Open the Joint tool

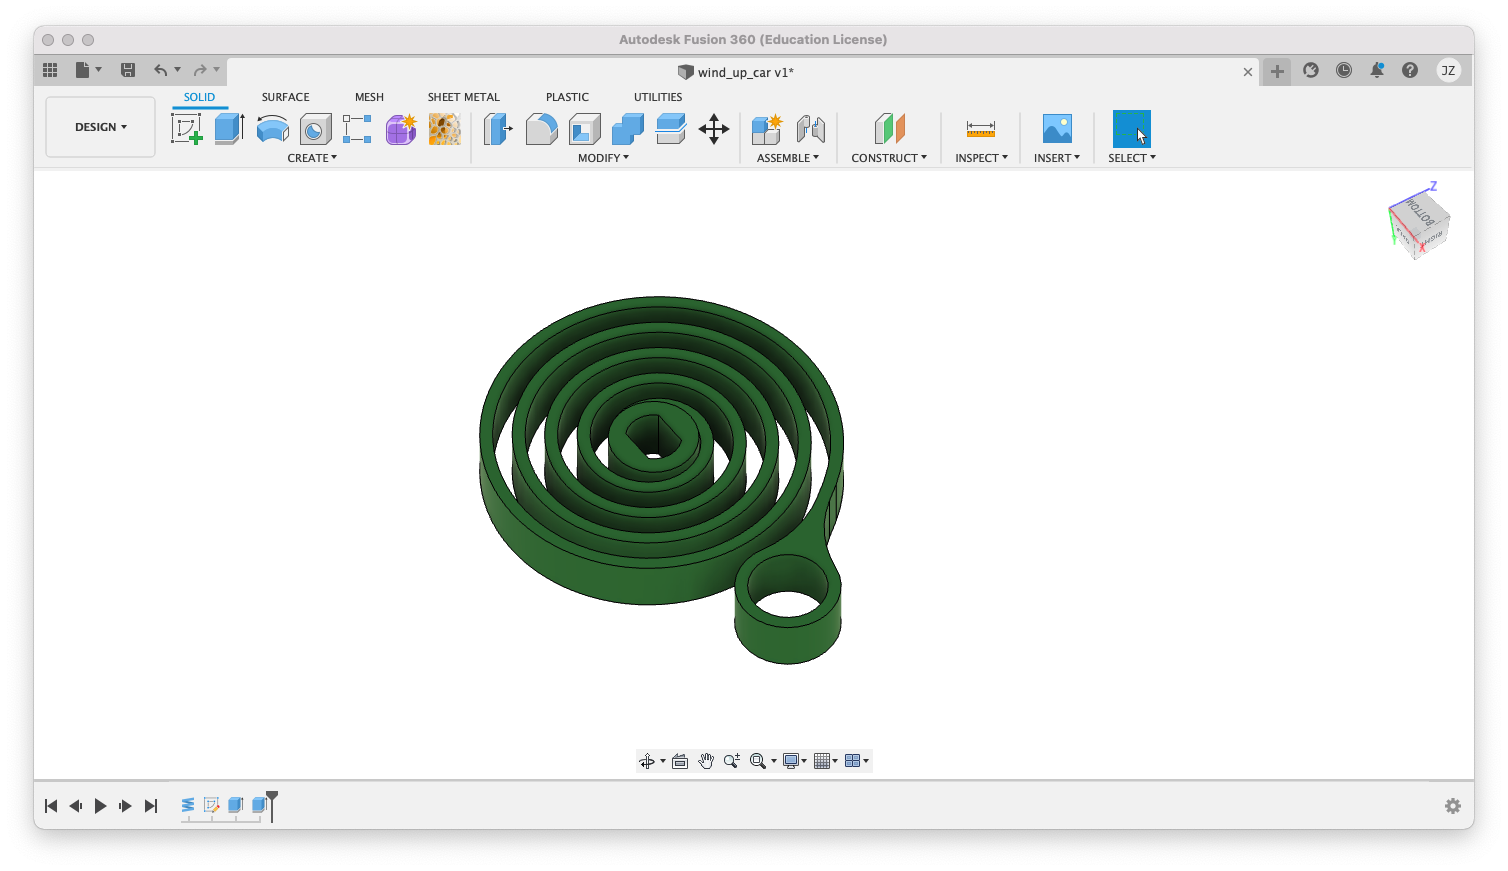(x=811, y=129)
